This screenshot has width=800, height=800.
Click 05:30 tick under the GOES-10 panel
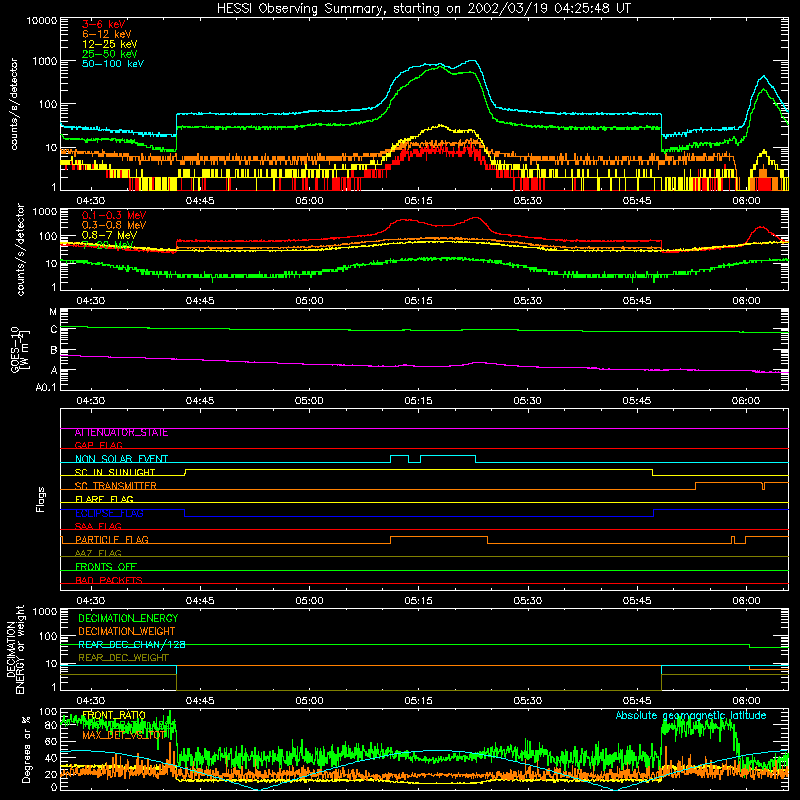[x=528, y=401]
